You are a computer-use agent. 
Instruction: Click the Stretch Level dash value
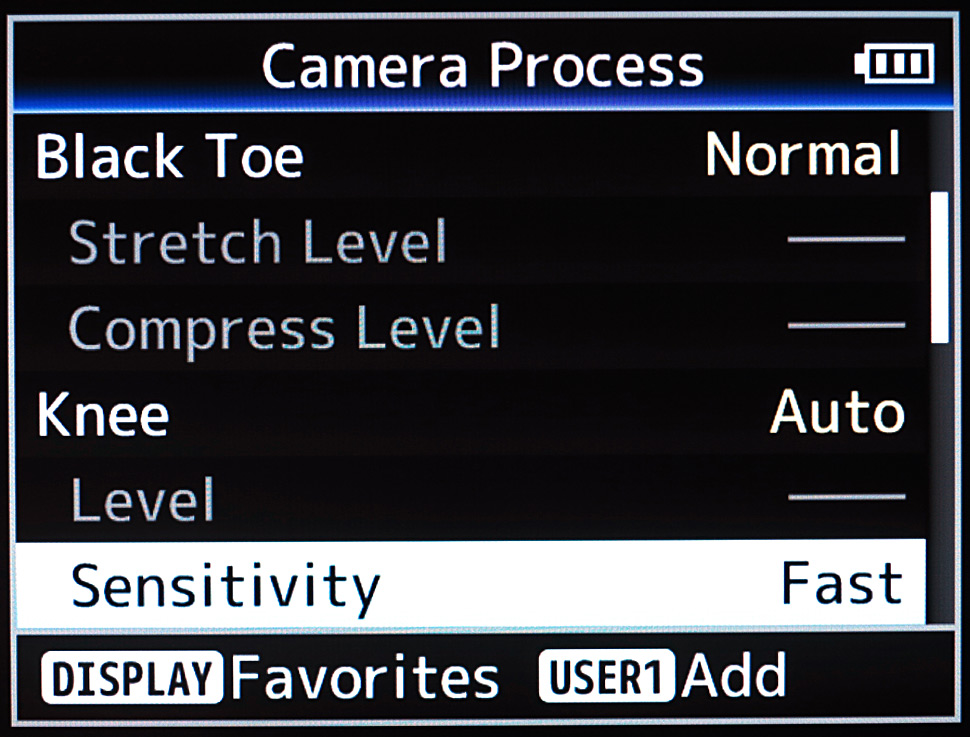coord(846,240)
